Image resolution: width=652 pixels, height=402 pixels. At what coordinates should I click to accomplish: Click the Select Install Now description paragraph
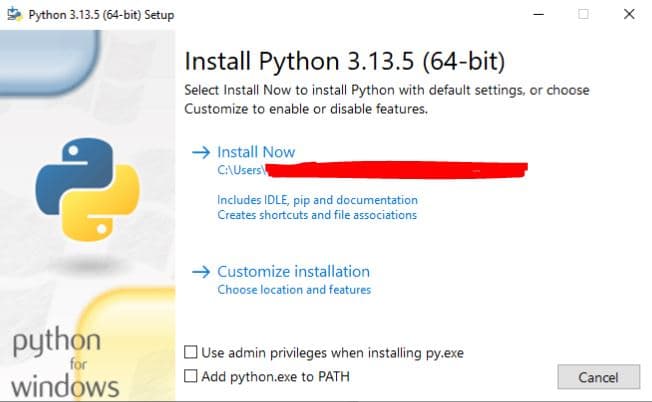(x=387, y=99)
